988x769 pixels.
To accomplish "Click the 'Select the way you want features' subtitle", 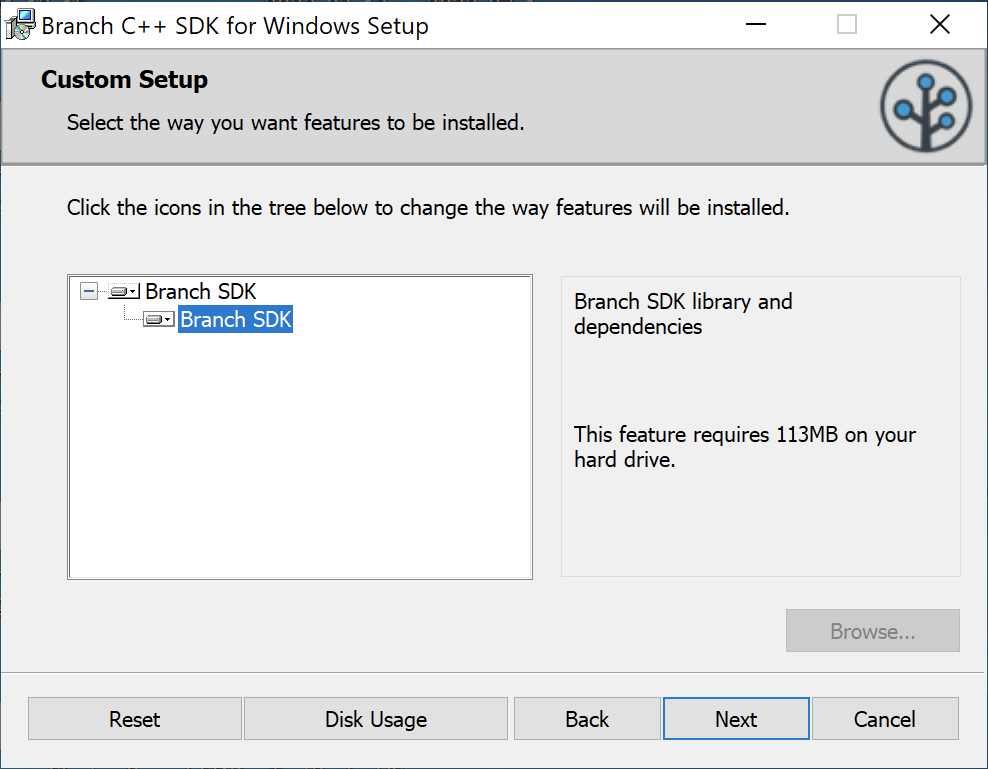I will tap(296, 122).
